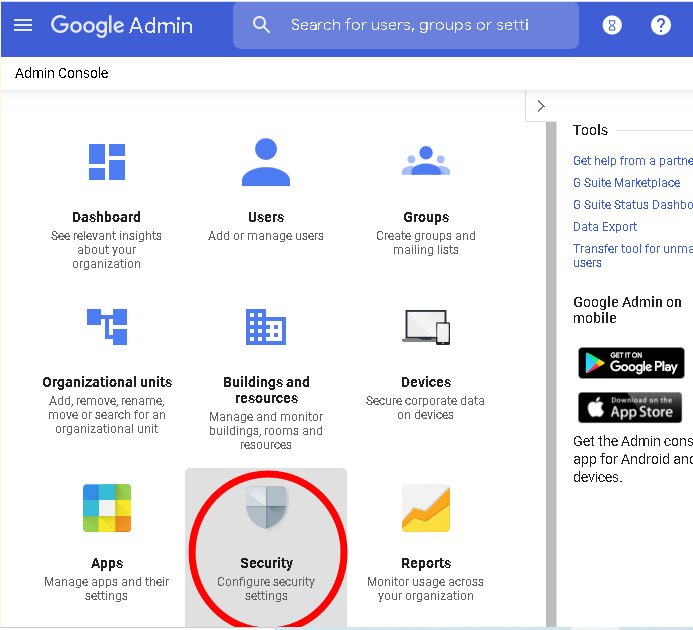693x630 pixels.
Task: Click the Dashboard title text
Action: pos(107,217)
